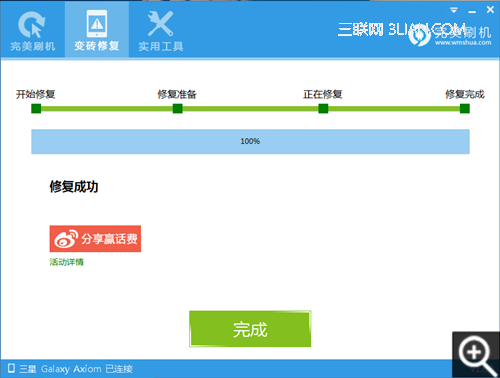This screenshot has height=378, width=500.
Task: Click the www.wmshua.com website text
Action: (463, 43)
